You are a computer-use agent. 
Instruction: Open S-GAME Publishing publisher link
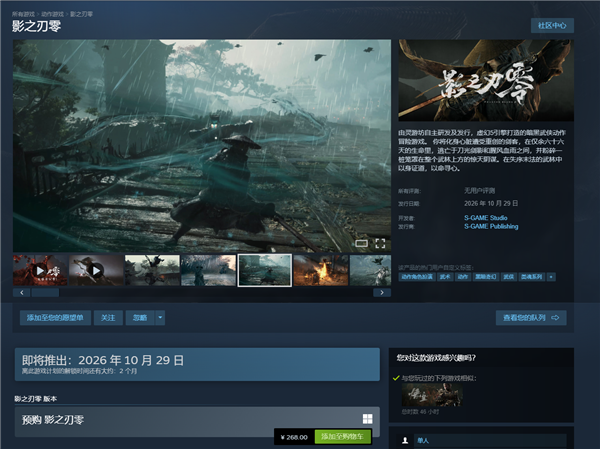pos(491,227)
